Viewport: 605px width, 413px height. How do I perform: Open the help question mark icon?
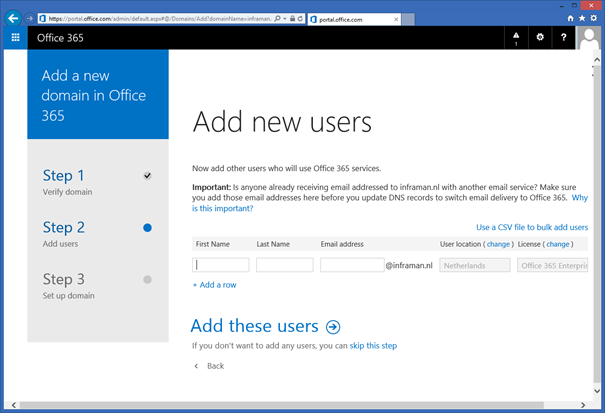pos(564,37)
